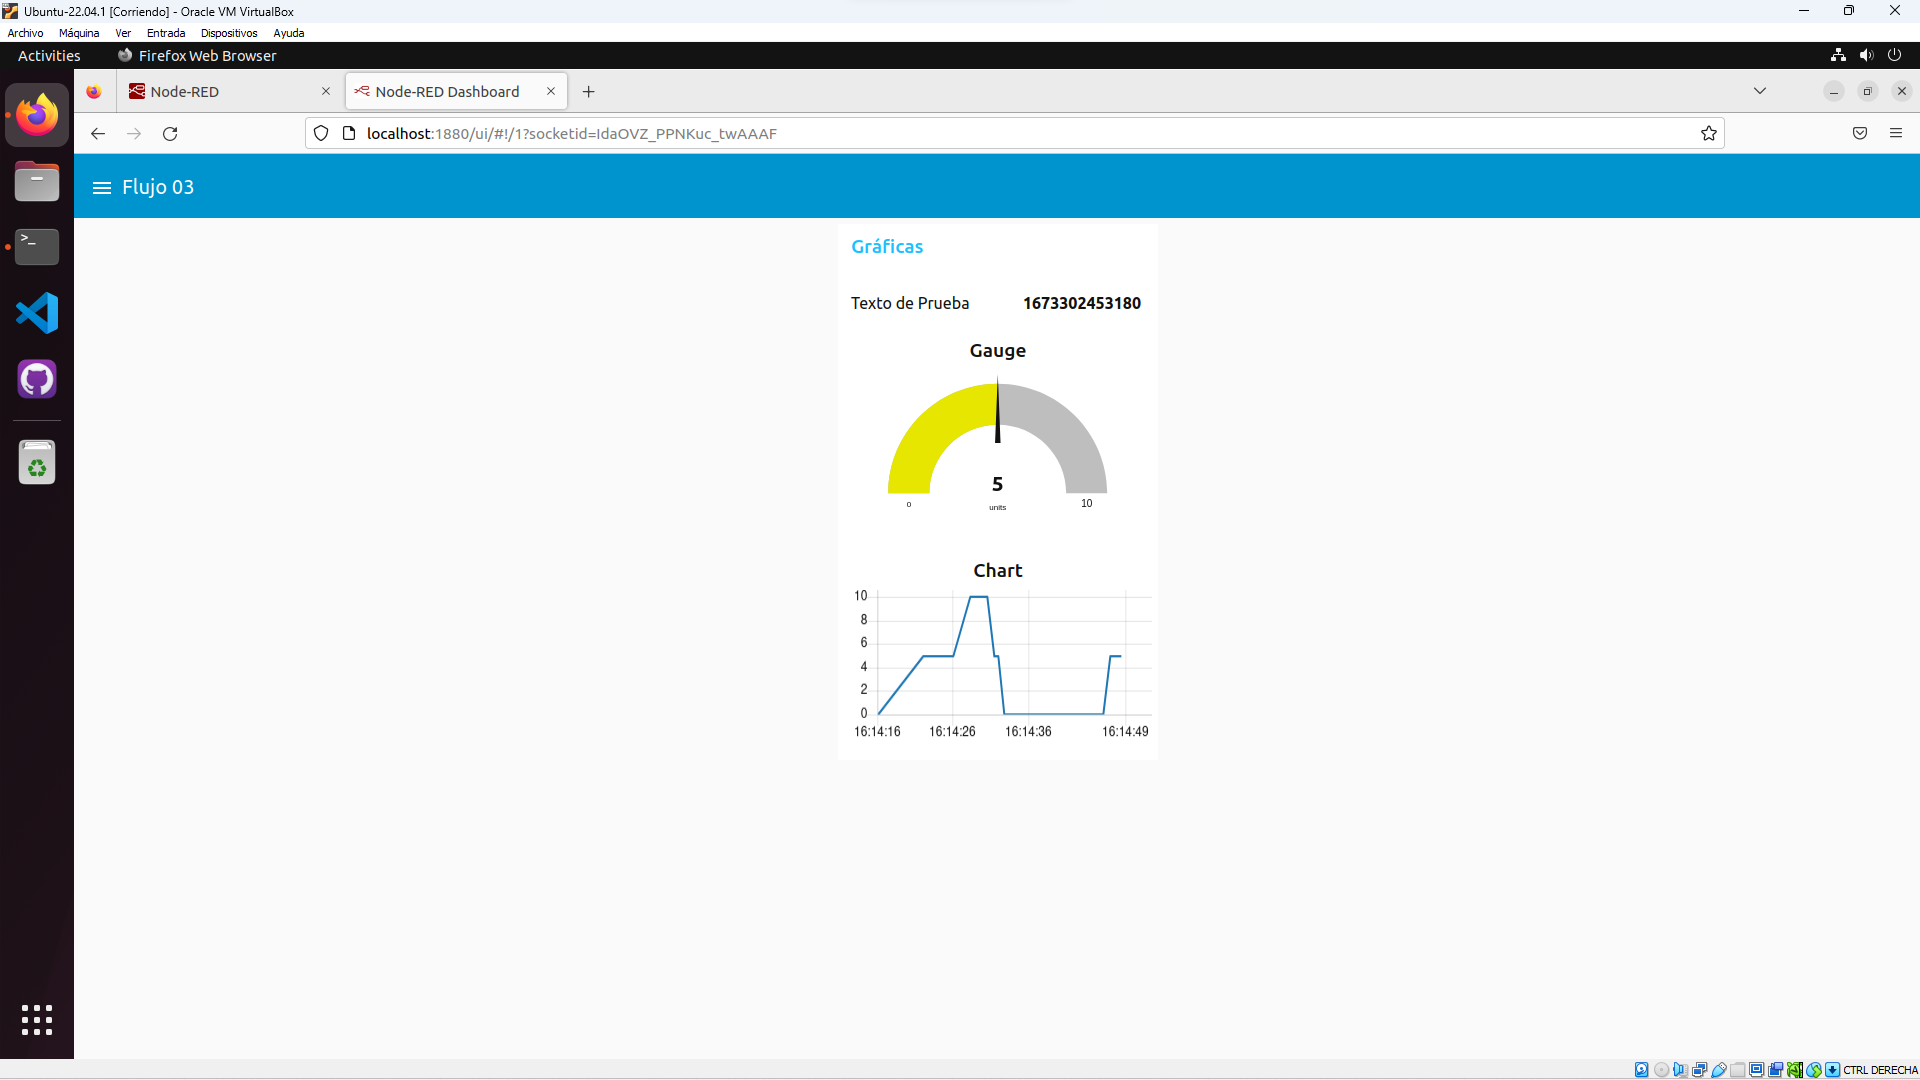
Task: Open Firefox application menu icon
Action: 1895,133
